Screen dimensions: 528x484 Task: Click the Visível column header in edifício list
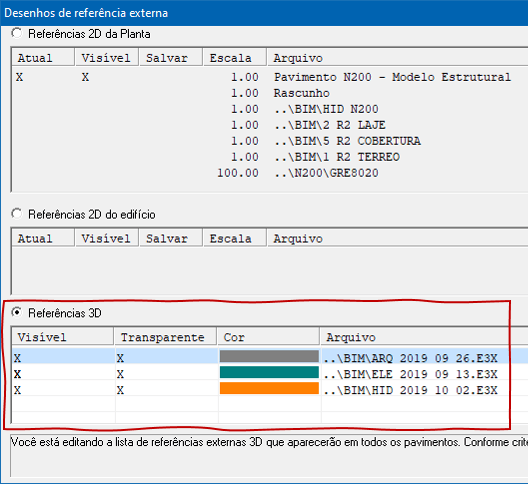tap(107, 238)
